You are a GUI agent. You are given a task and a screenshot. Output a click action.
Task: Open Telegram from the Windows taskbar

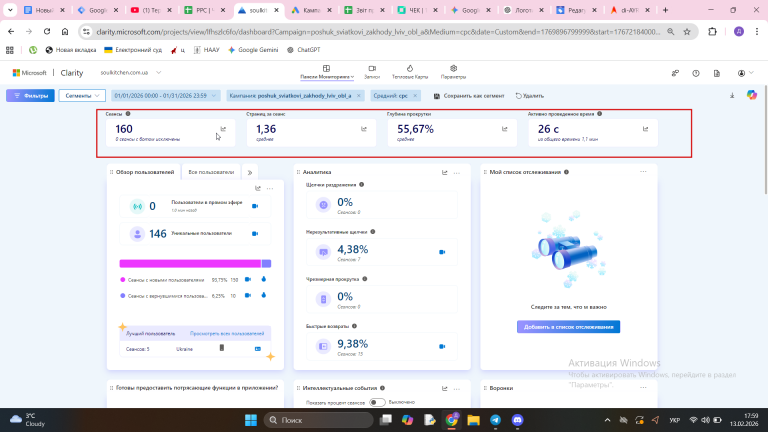495,420
